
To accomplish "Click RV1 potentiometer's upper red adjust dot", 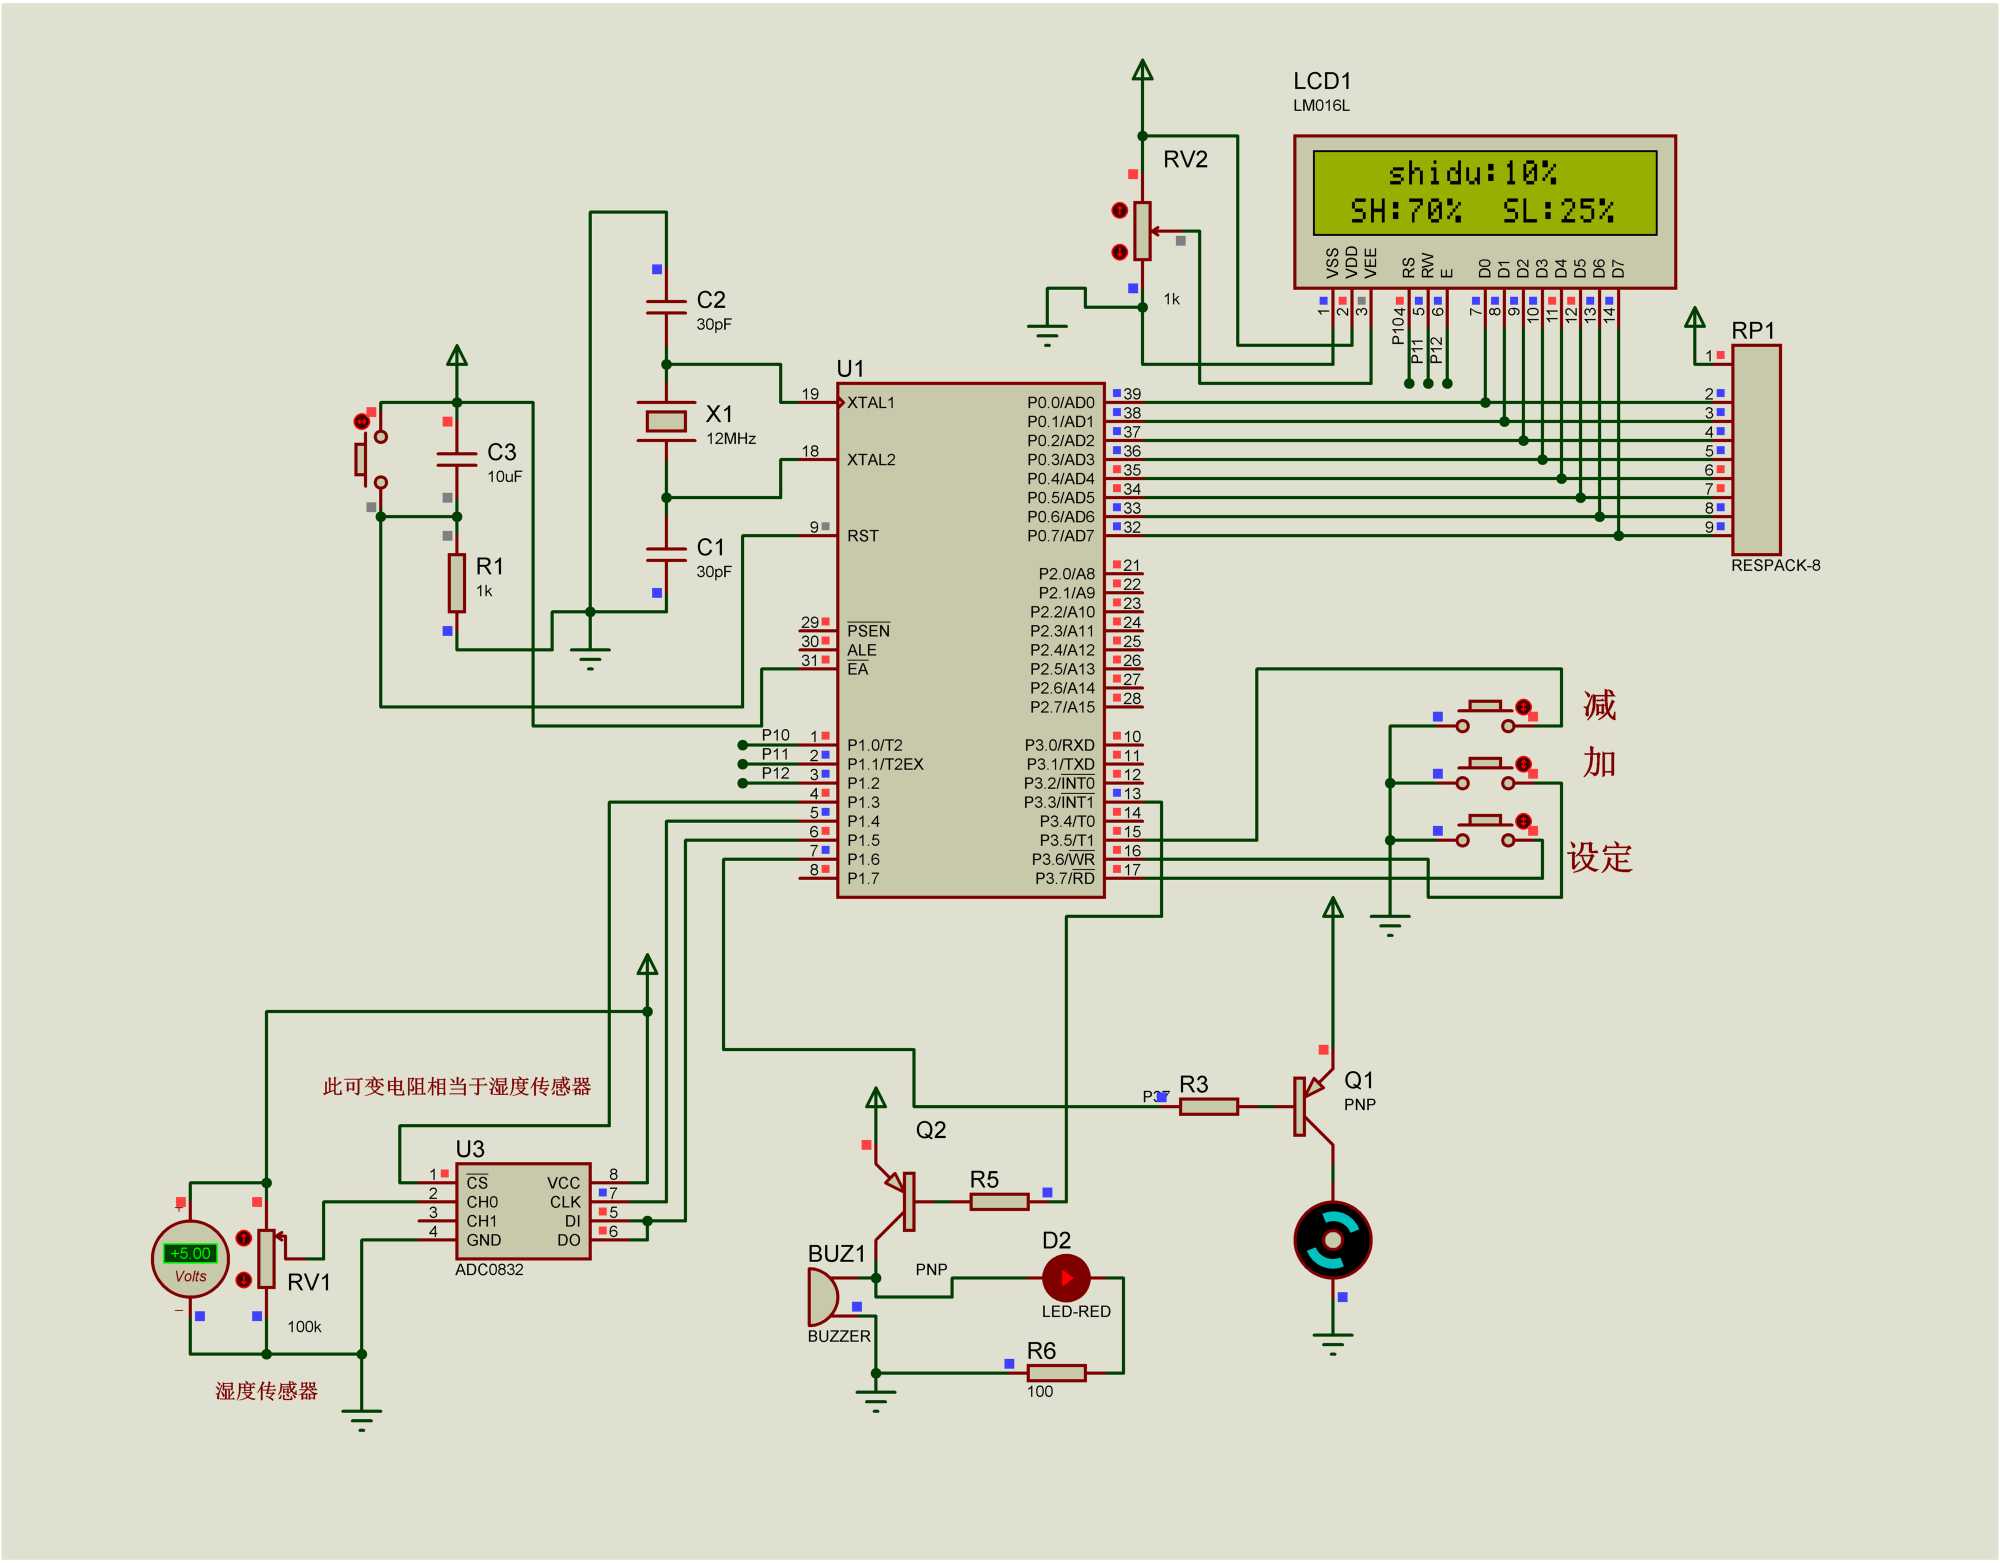I will pyautogui.click(x=244, y=1238).
